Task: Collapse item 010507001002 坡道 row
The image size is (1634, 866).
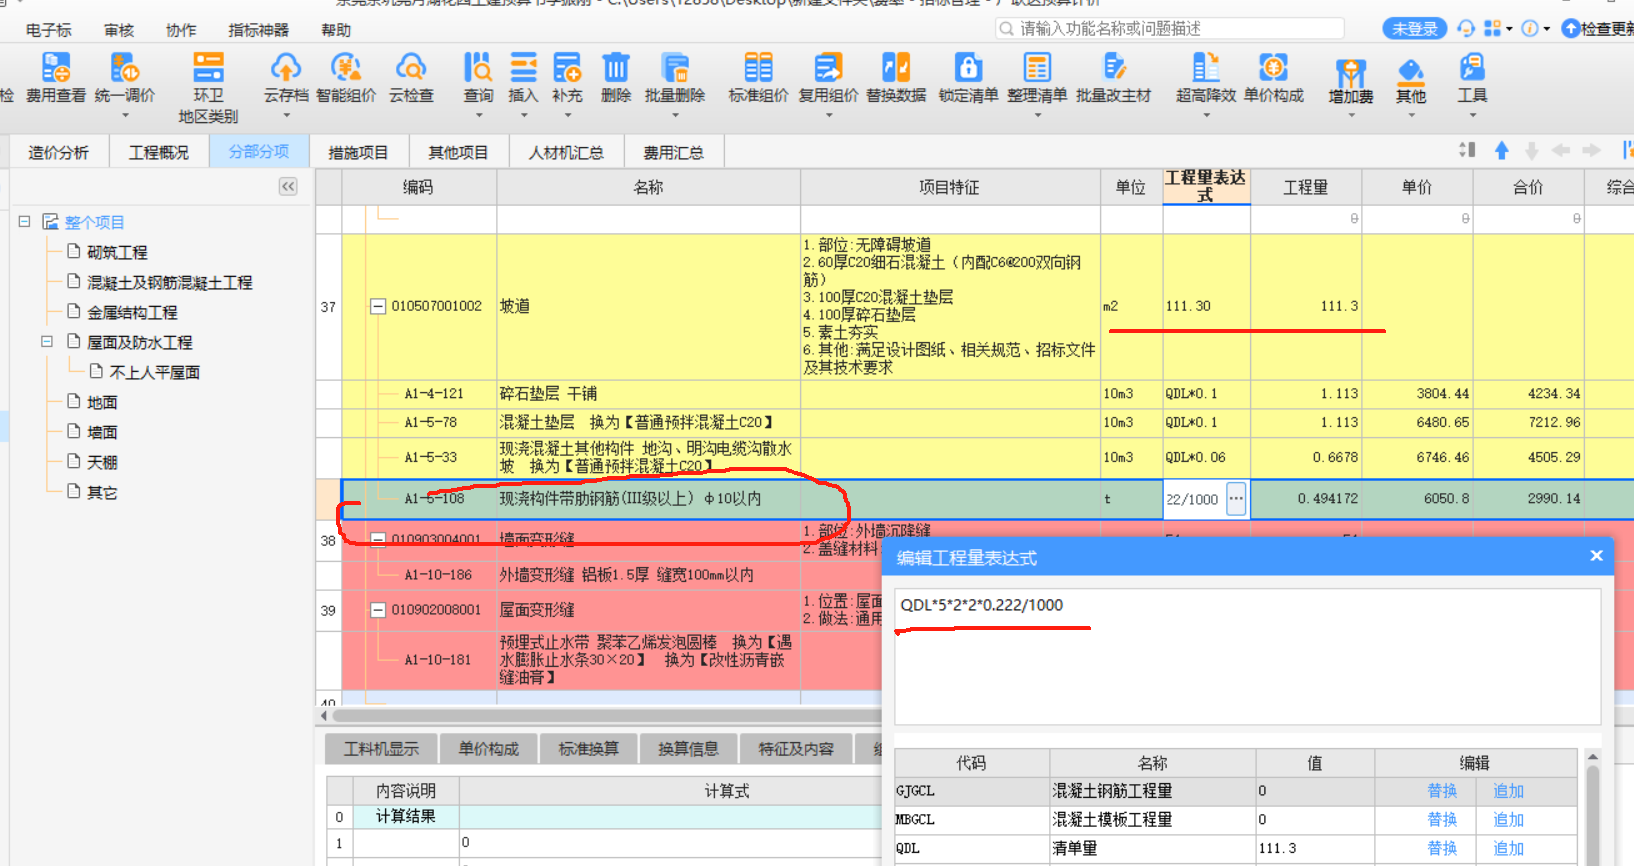Action: click(x=378, y=306)
